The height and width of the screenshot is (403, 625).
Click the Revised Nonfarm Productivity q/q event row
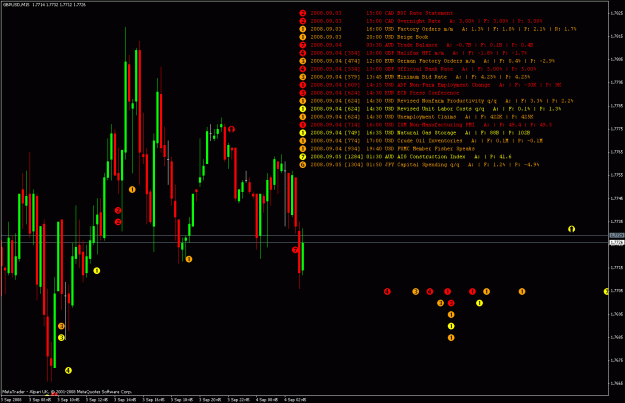click(x=442, y=101)
